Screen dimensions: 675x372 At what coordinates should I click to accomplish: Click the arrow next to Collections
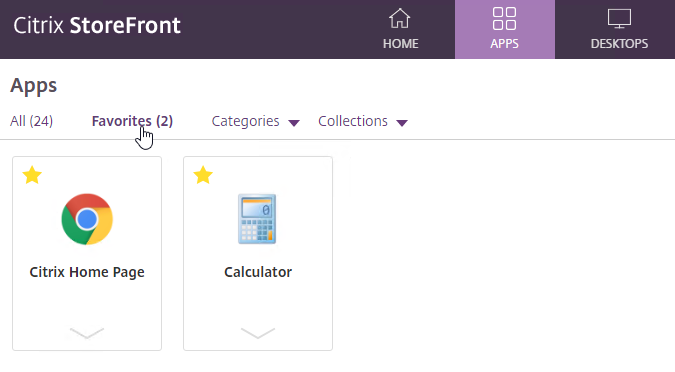coord(402,123)
